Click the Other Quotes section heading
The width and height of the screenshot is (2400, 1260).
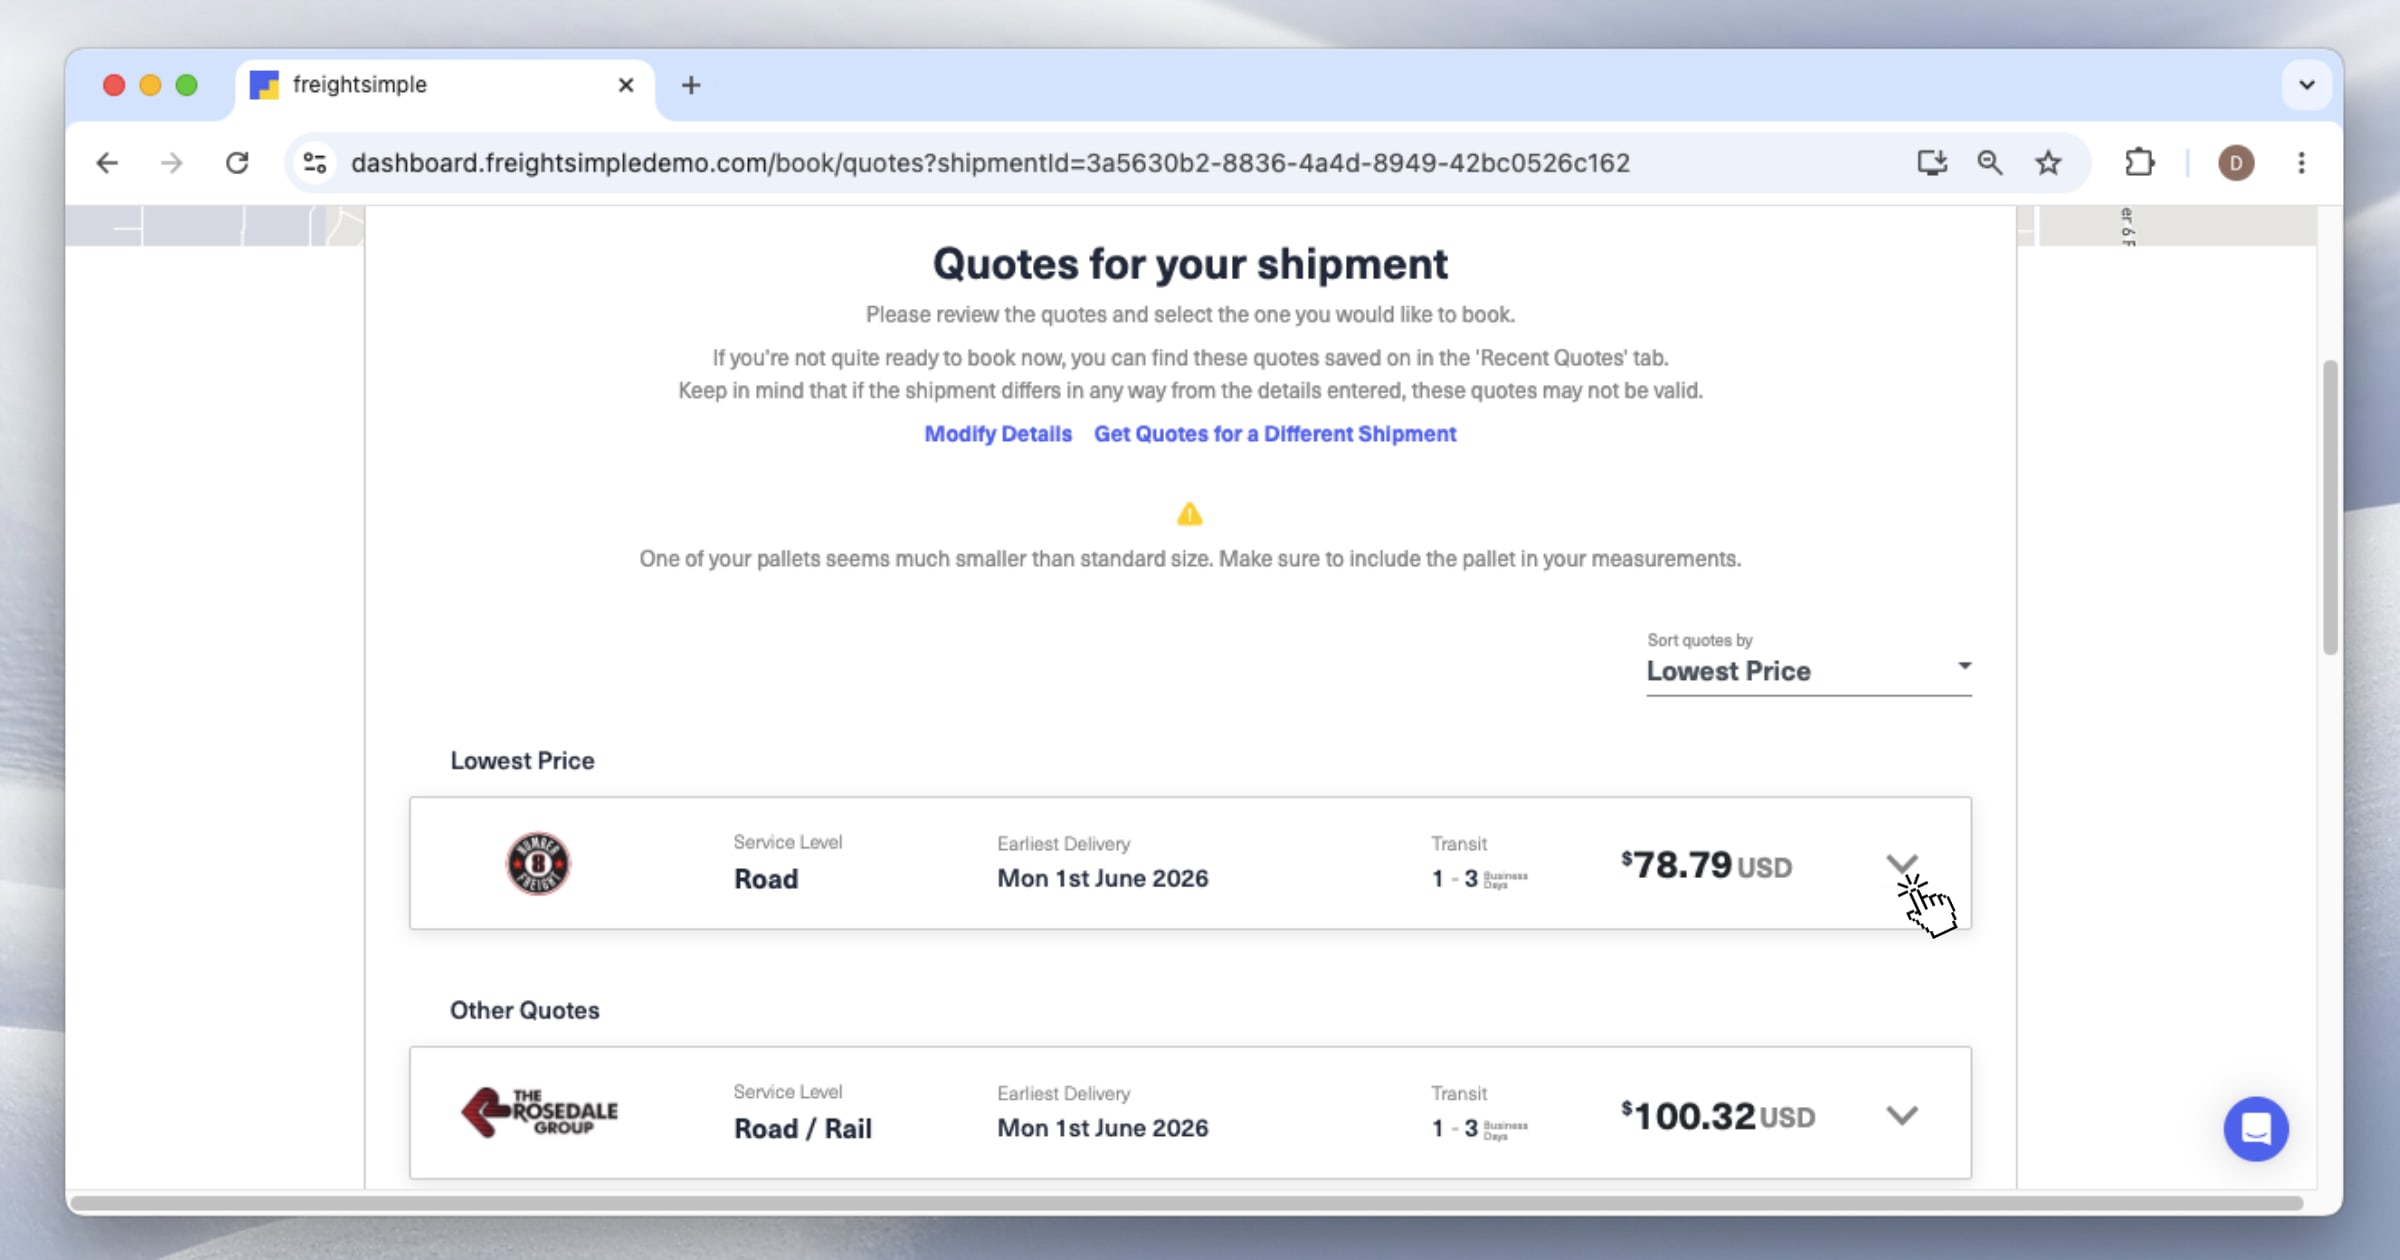[524, 1010]
